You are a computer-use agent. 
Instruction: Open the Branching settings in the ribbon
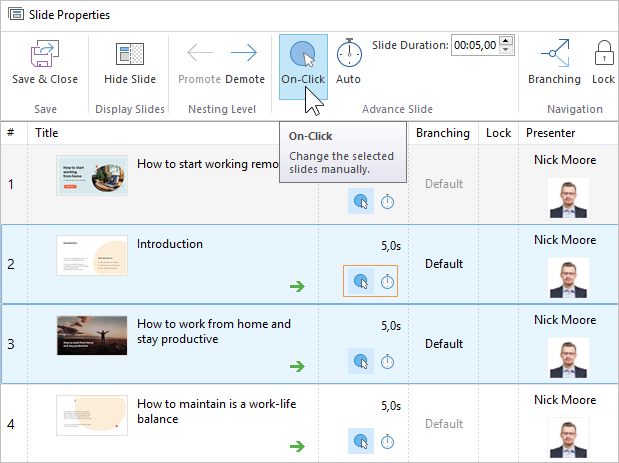[x=554, y=62]
